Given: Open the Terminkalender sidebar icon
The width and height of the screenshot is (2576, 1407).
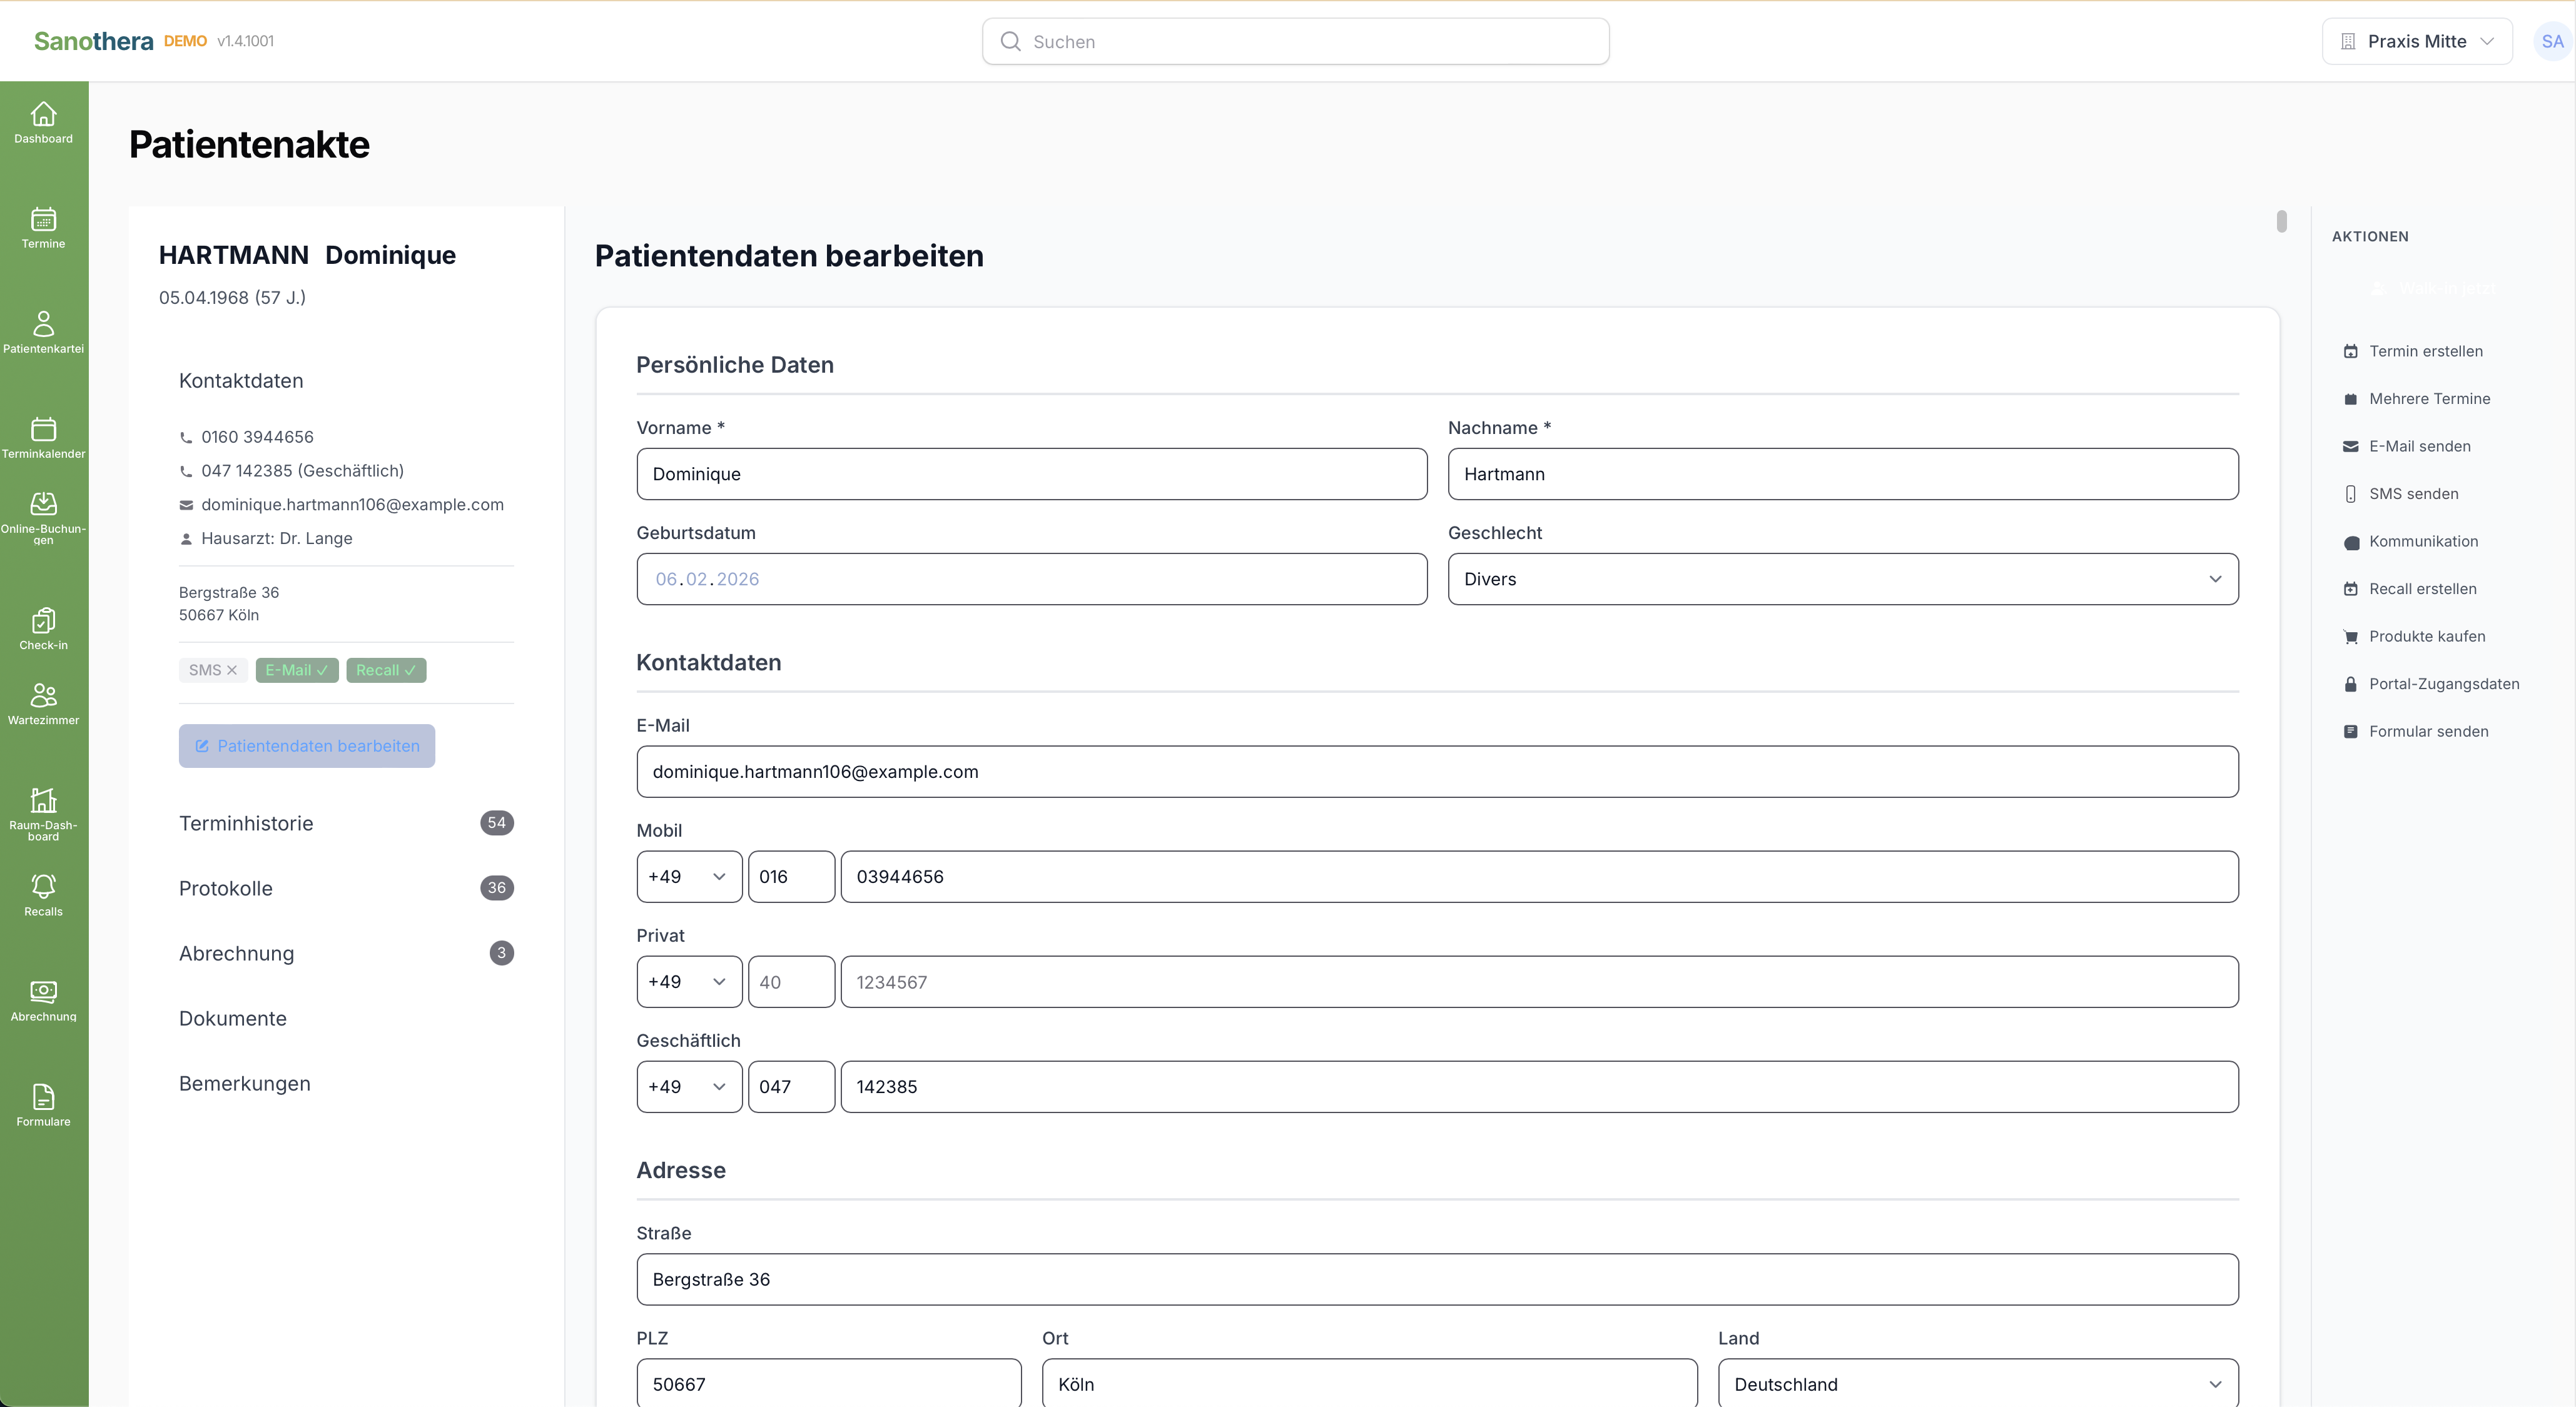Looking at the screenshot, I should (43, 438).
